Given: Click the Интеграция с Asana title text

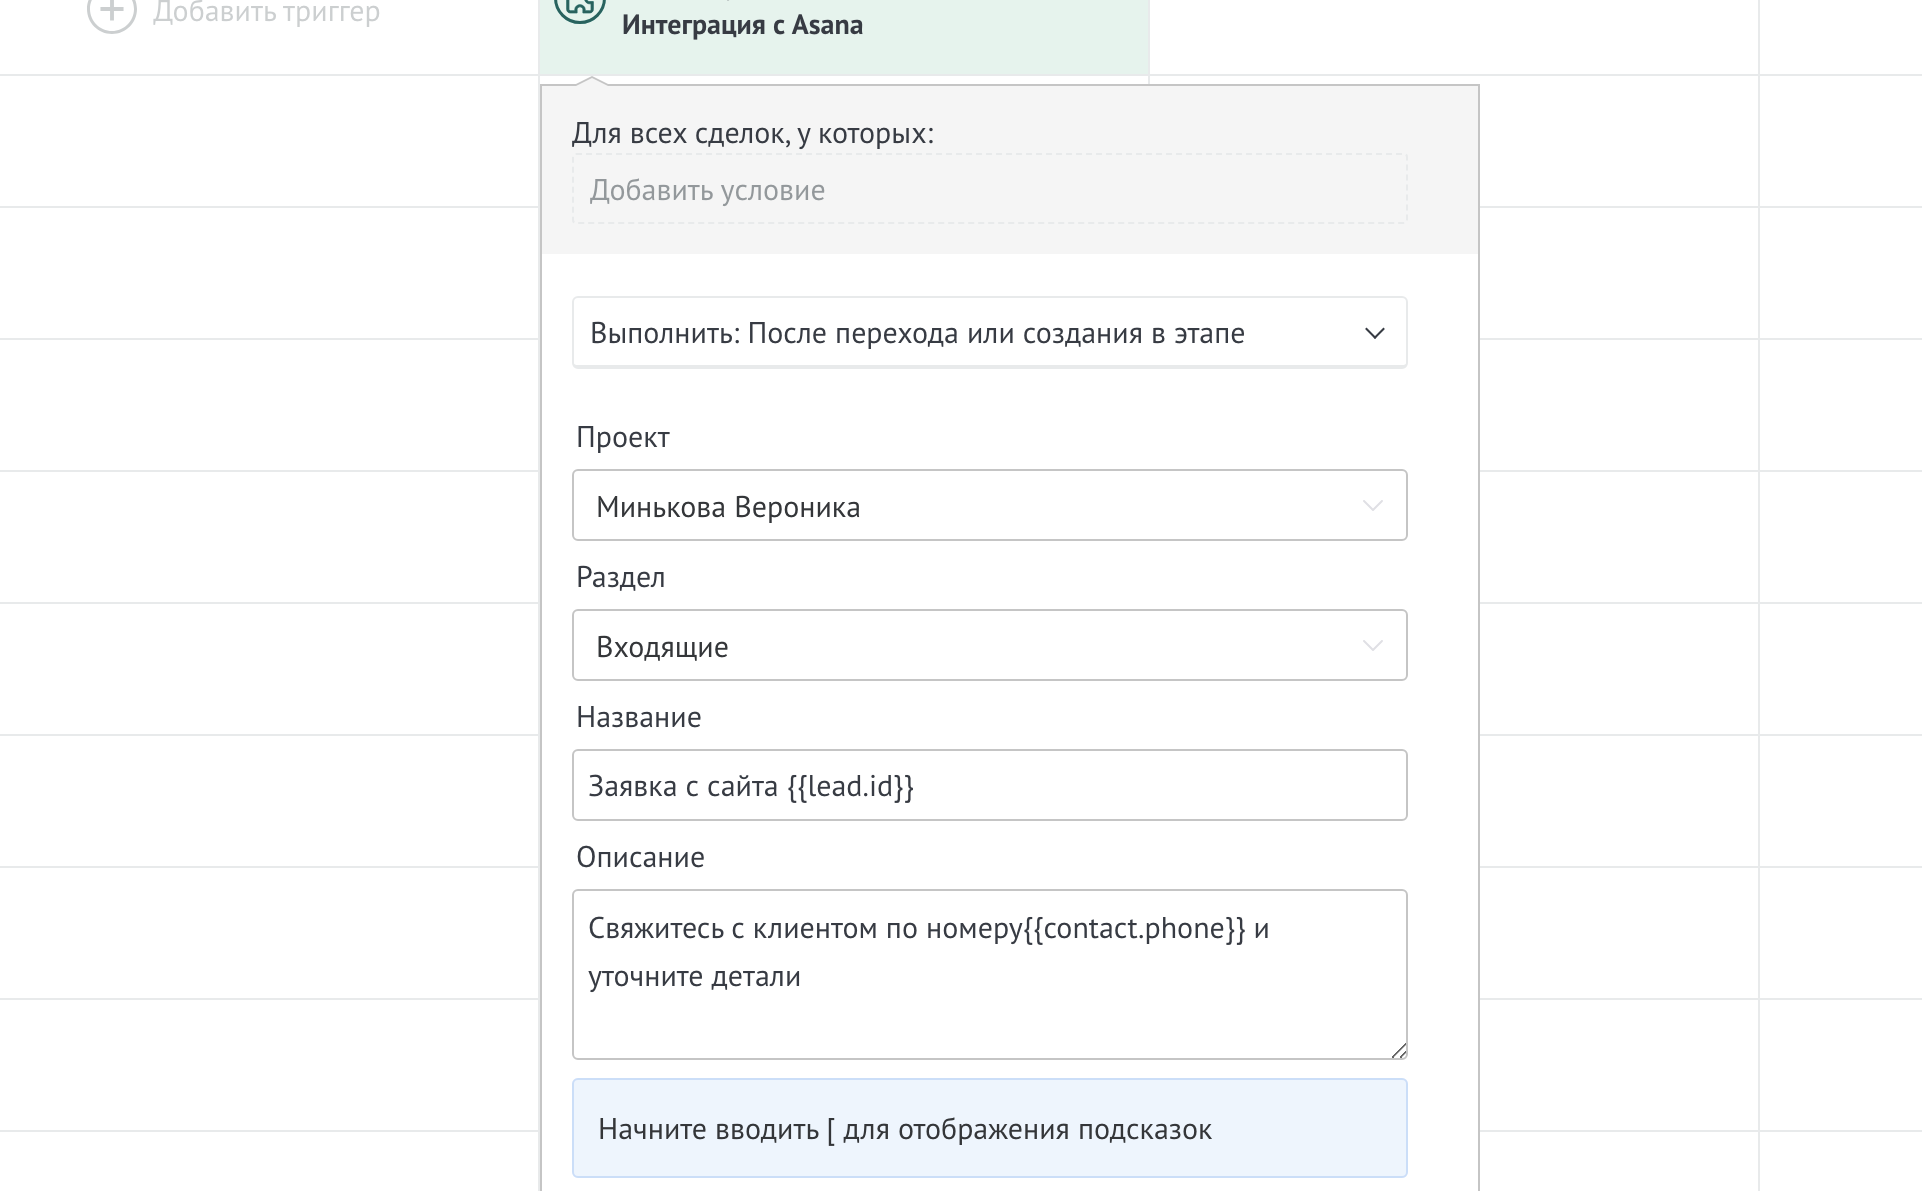Looking at the screenshot, I should coord(744,25).
